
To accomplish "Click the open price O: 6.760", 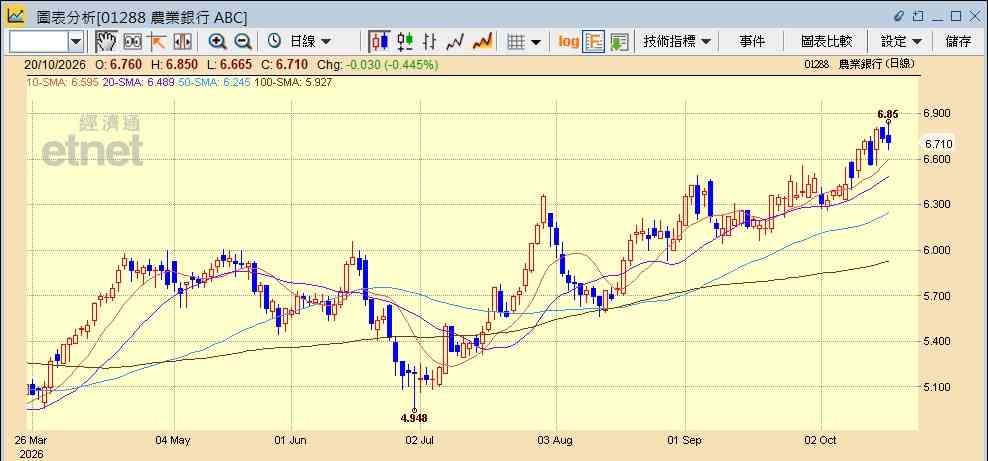I will click(x=119, y=64).
